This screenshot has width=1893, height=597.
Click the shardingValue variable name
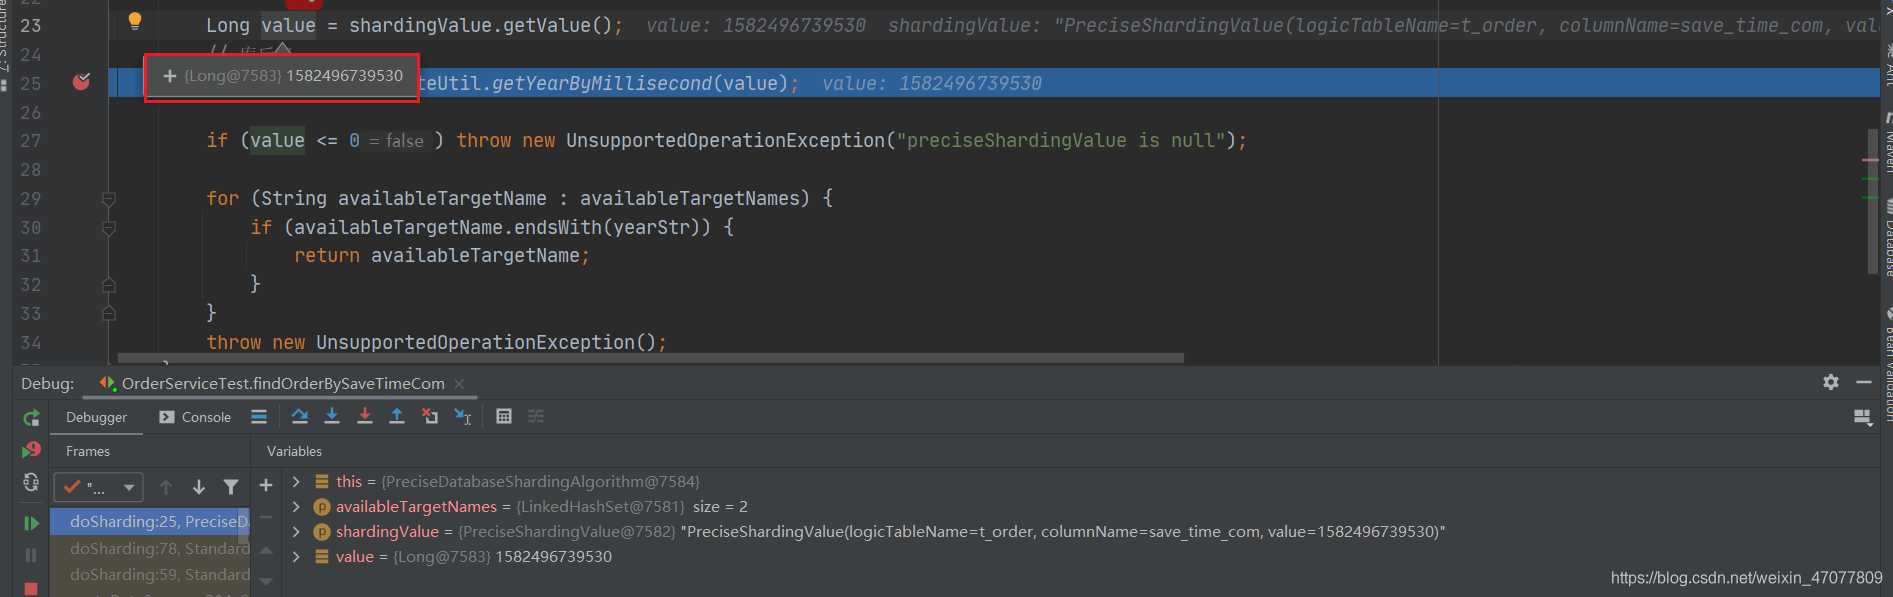387,532
